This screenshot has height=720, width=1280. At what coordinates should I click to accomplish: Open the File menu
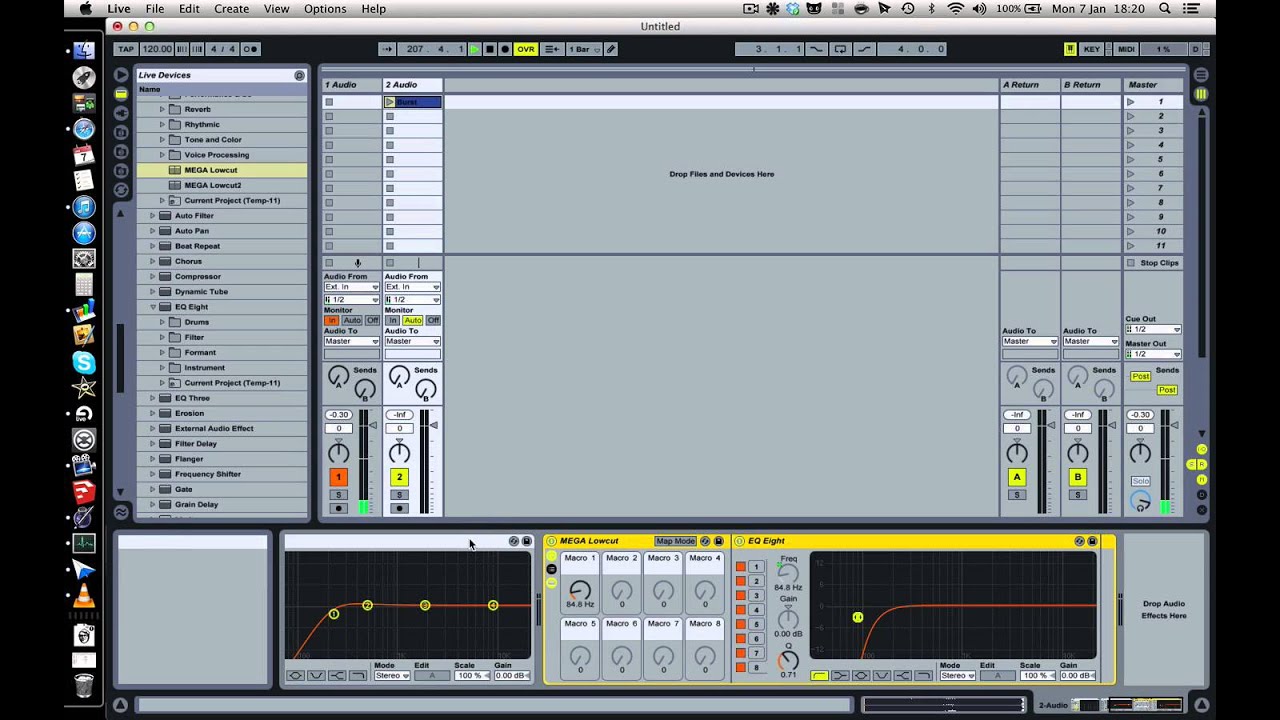click(x=155, y=9)
